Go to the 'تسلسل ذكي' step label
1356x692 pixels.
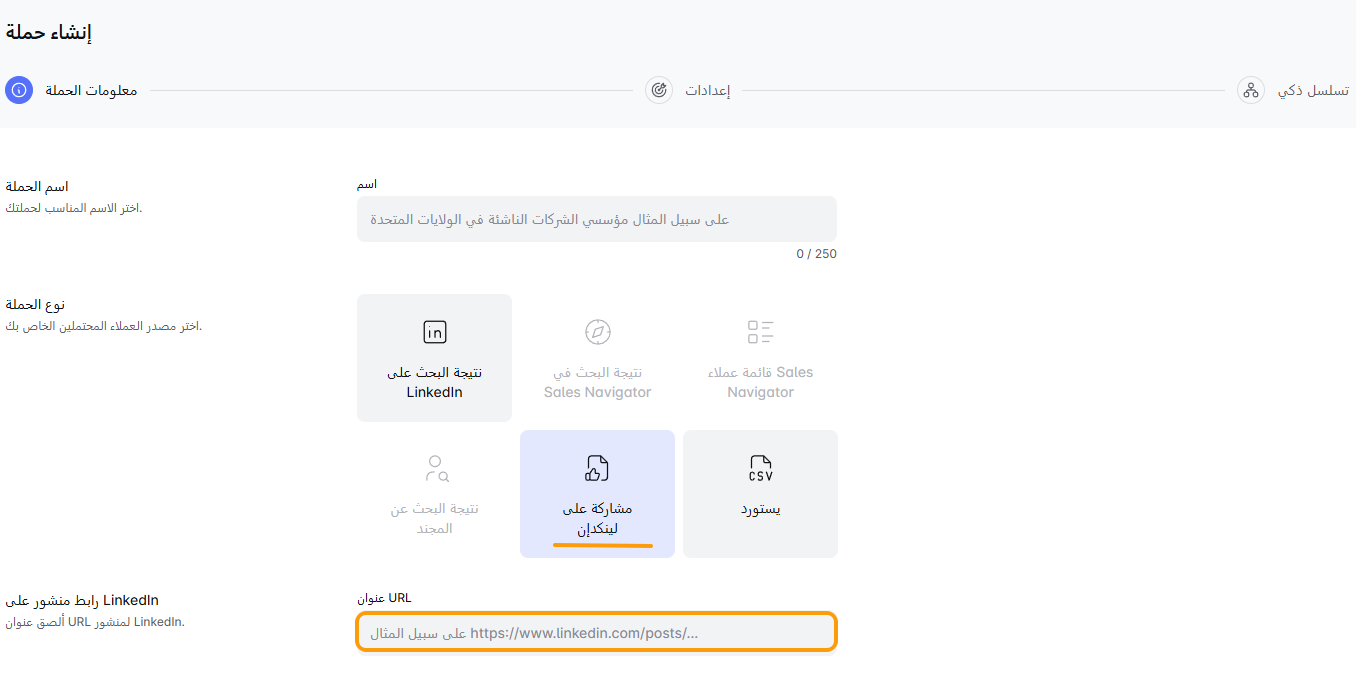[1313, 91]
